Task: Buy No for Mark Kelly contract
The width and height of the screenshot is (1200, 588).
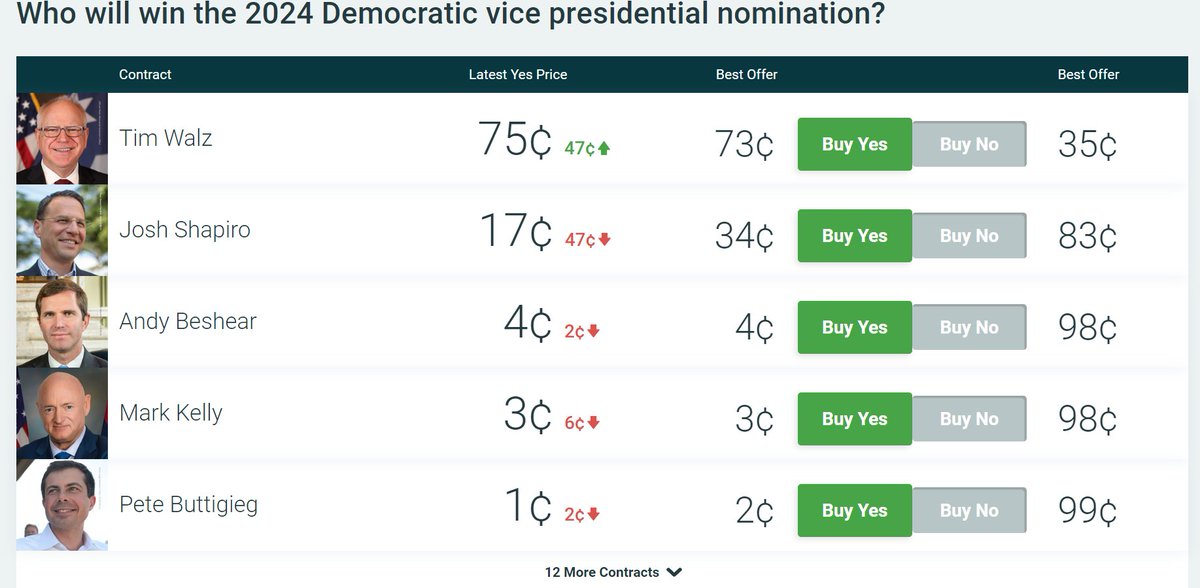Action: [969, 419]
